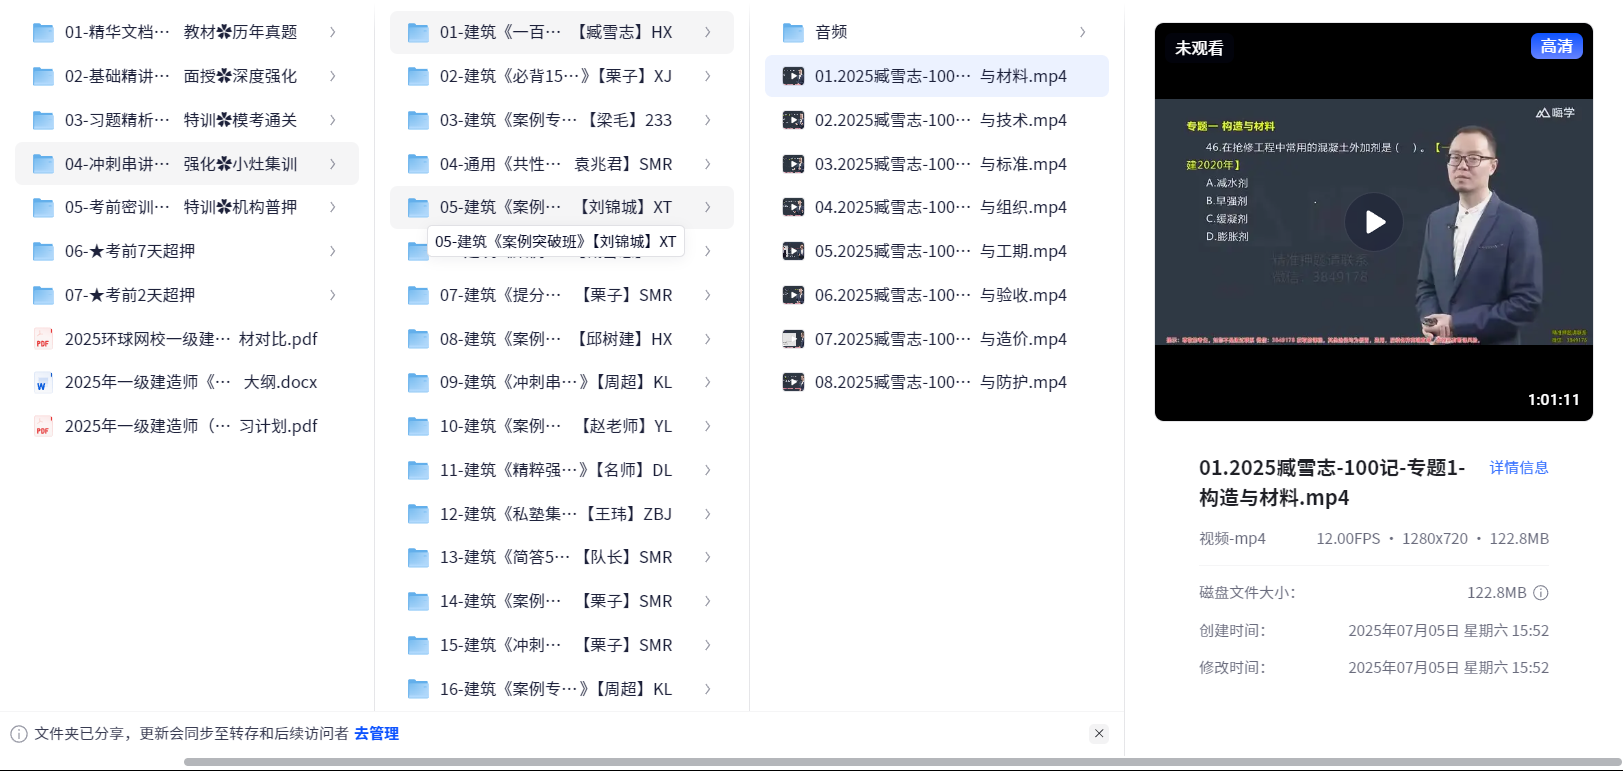Open 07-建筑《提分…【栗子】SMR folder
The image size is (1623, 771).
pyautogui.click(x=562, y=295)
